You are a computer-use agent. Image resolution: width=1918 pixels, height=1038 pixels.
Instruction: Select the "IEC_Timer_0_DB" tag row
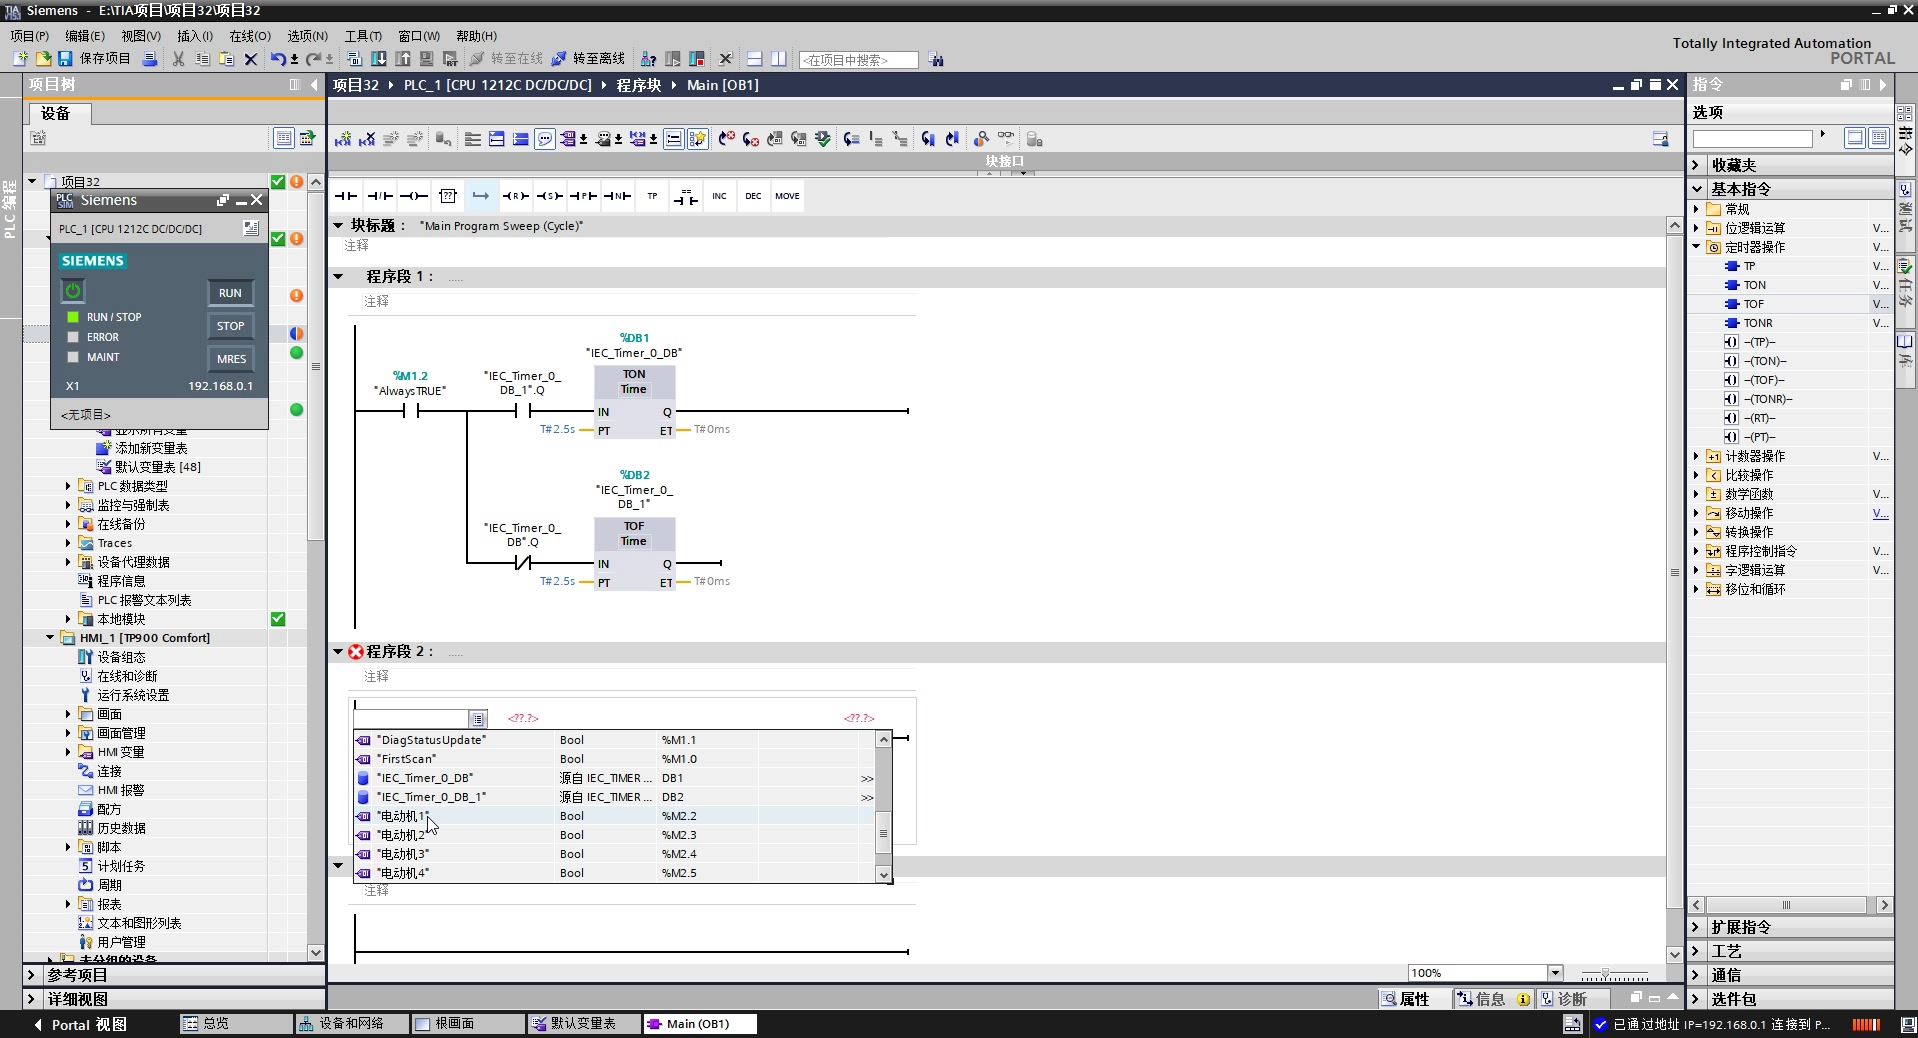[614, 778]
